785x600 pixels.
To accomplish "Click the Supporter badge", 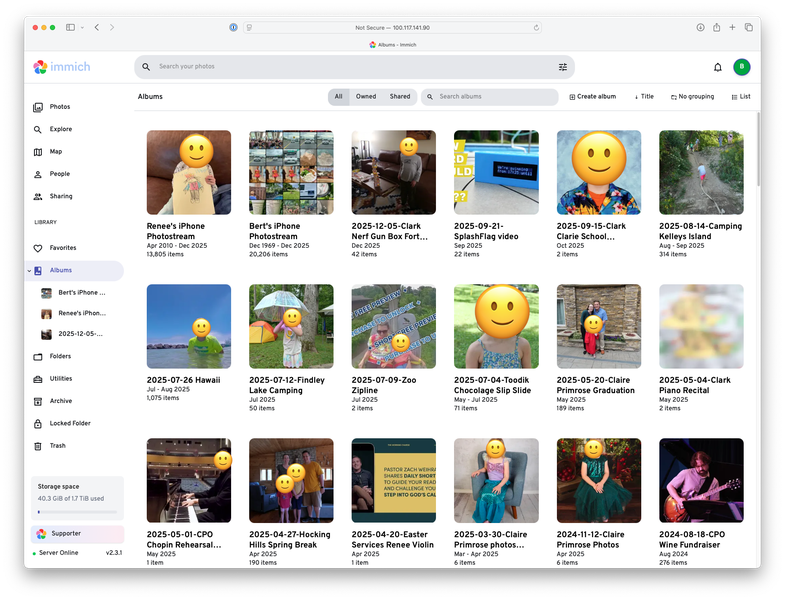I will [x=78, y=534].
